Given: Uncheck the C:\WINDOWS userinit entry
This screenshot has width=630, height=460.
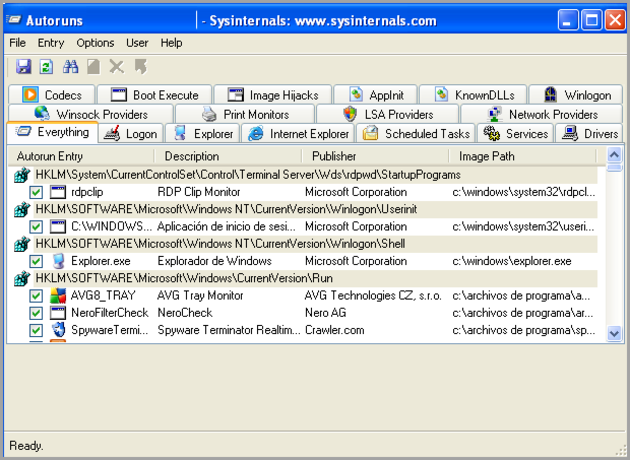Looking at the screenshot, I should coord(36,227).
